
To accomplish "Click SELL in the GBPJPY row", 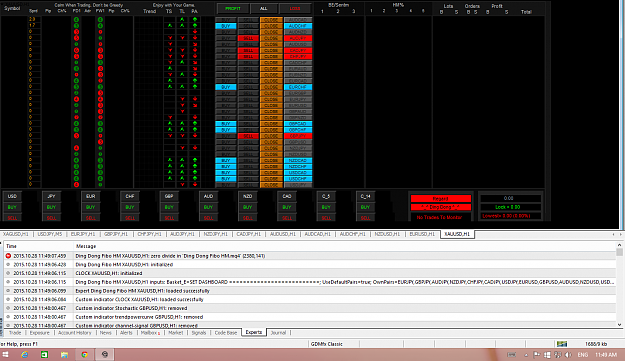I will click(x=248, y=136).
